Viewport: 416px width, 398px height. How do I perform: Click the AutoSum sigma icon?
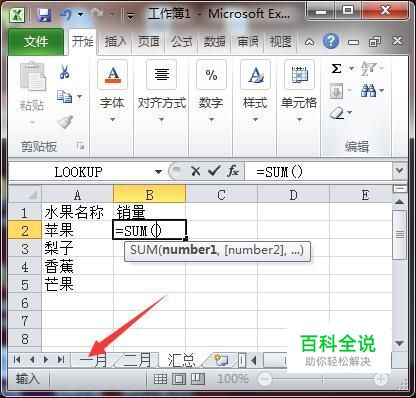point(336,69)
